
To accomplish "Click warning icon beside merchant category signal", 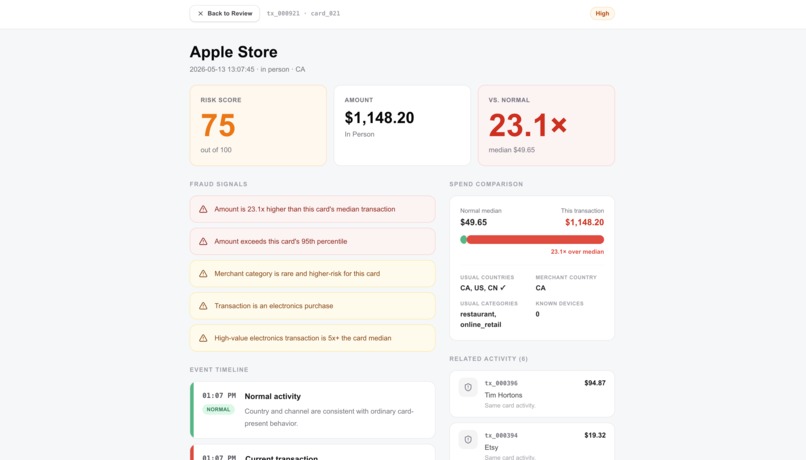I will pyautogui.click(x=203, y=274).
